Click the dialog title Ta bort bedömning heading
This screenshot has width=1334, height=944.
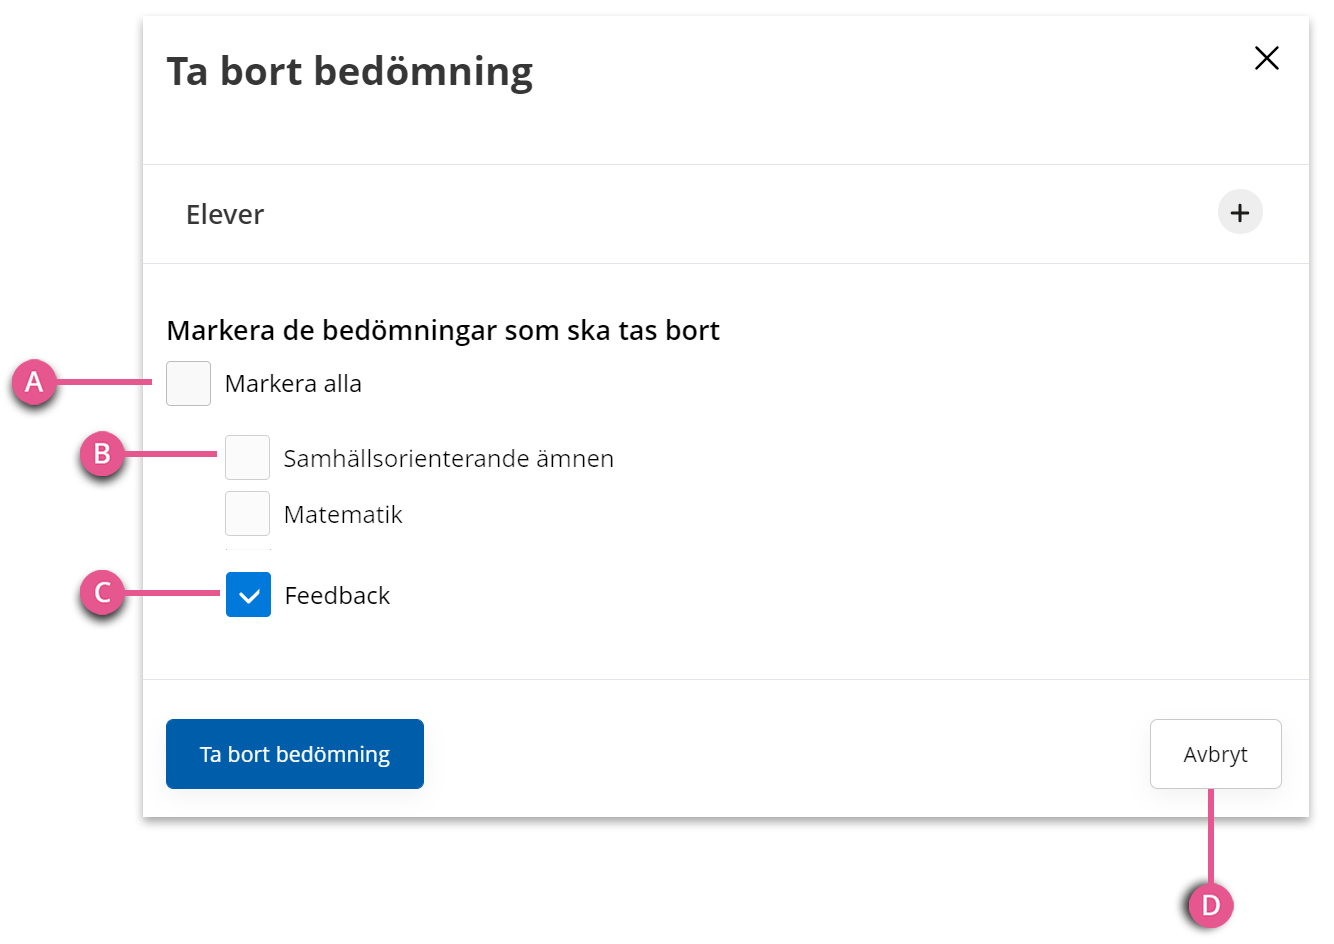coord(350,72)
